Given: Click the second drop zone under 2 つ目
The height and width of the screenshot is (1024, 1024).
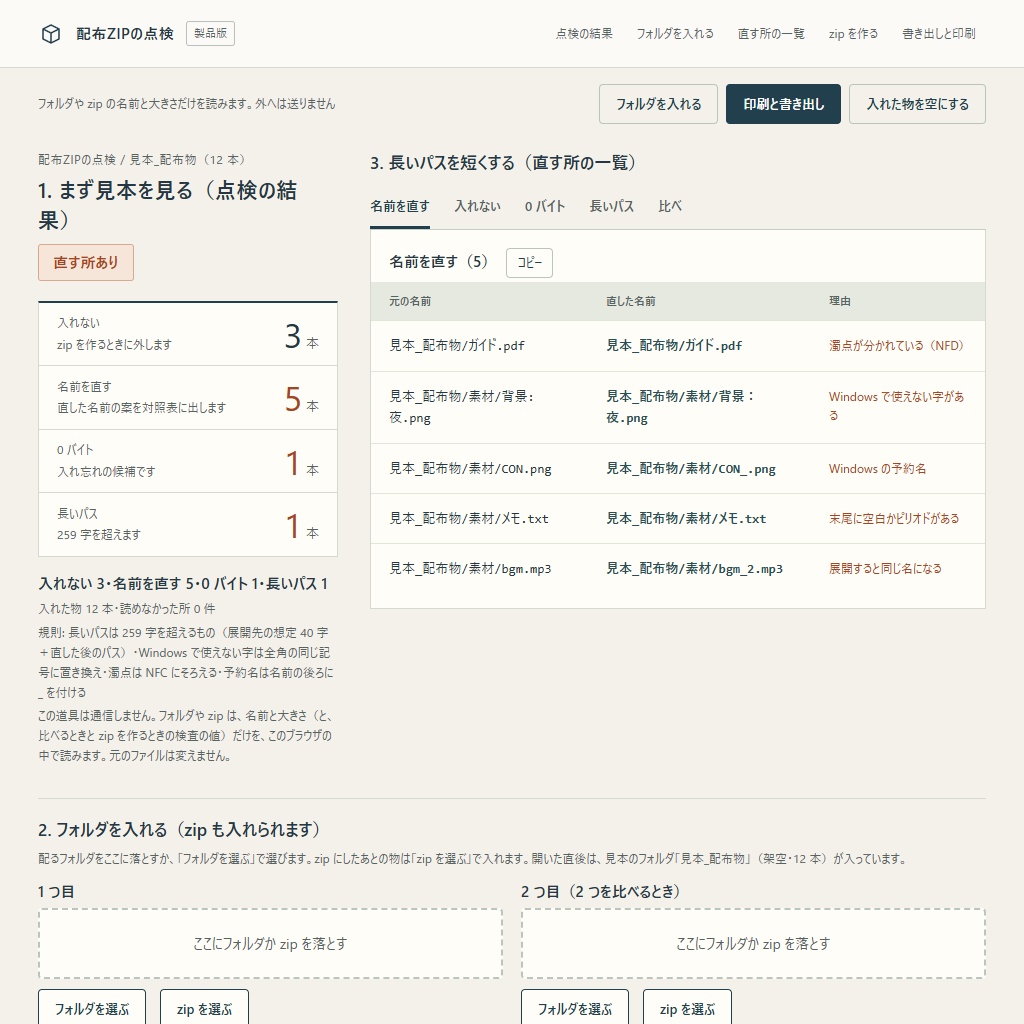Looking at the screenshot, I should coord(753,944).
